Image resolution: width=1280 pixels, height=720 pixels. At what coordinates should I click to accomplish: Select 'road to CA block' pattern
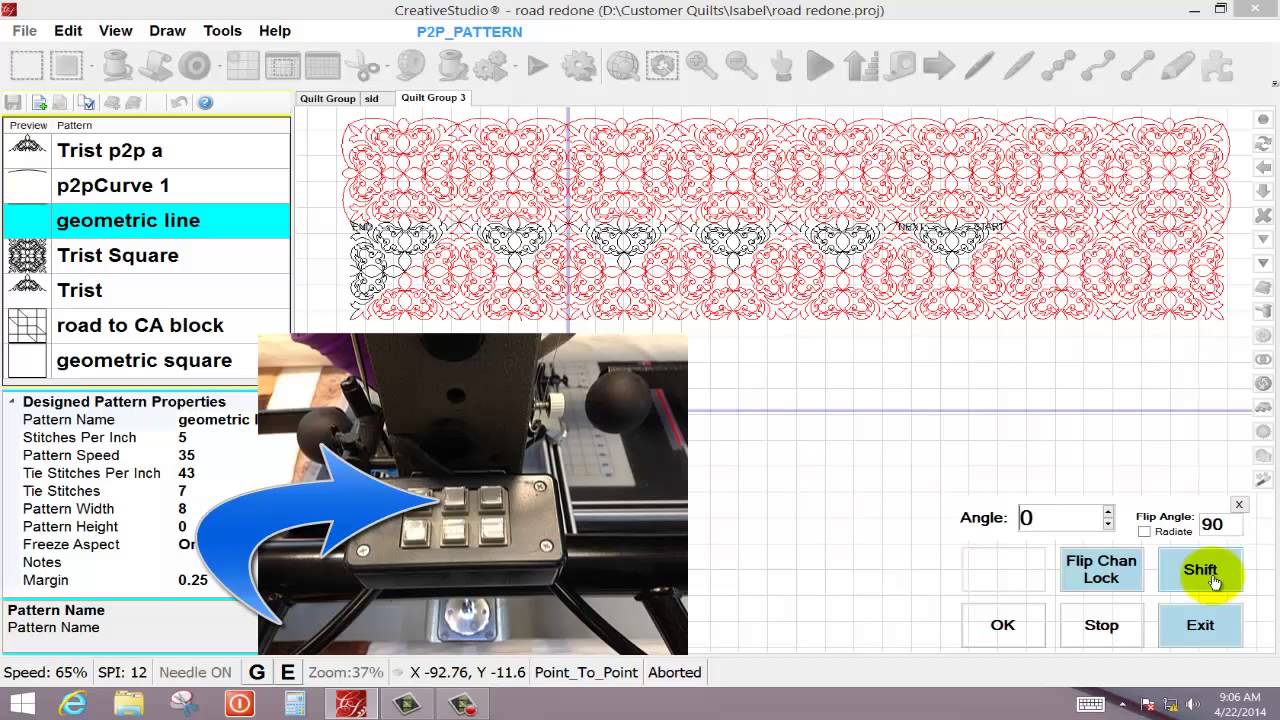coord(147,325)
